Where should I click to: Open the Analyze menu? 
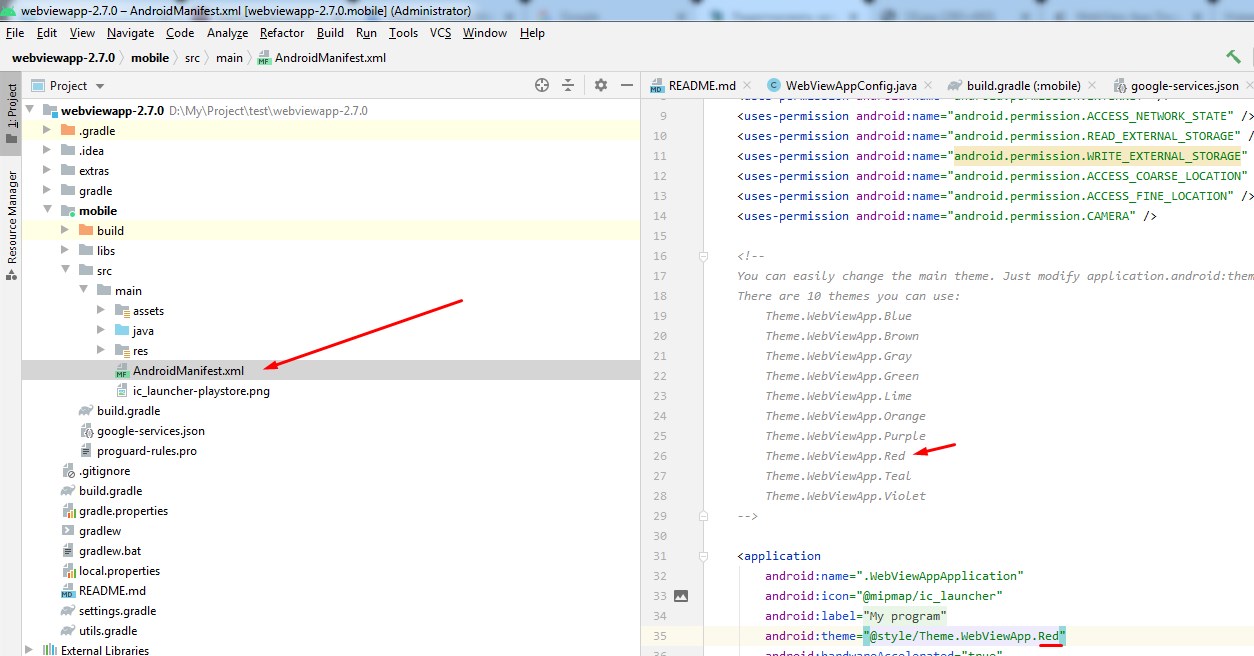coord(227,33)
